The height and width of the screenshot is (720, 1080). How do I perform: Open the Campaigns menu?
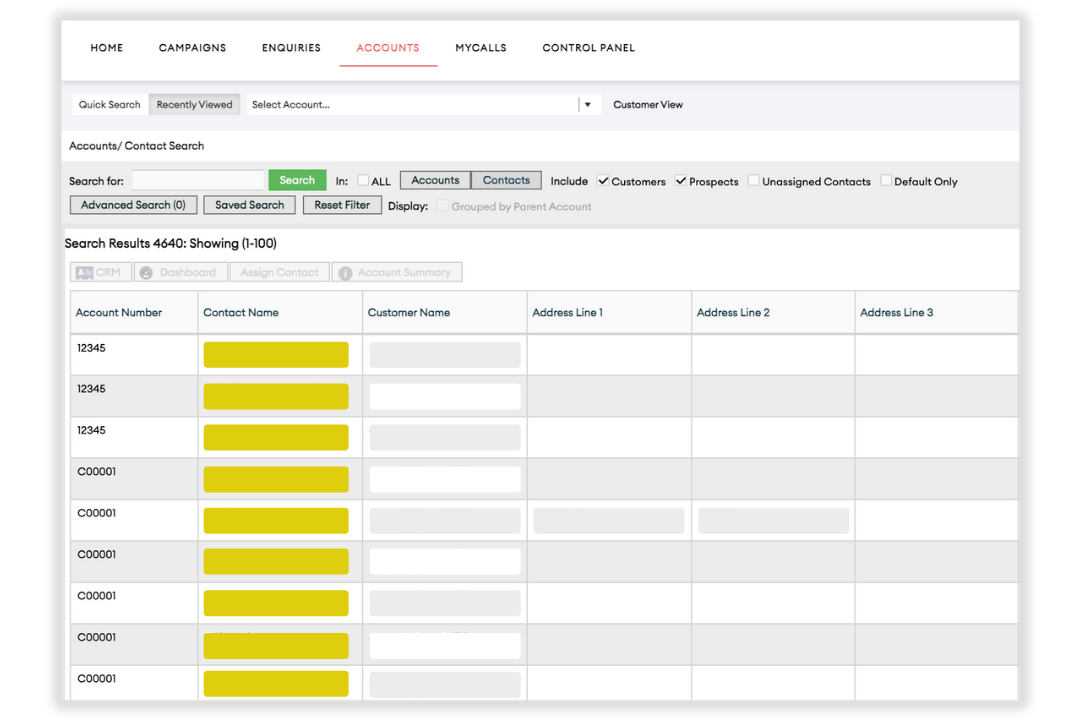[192, 48]
